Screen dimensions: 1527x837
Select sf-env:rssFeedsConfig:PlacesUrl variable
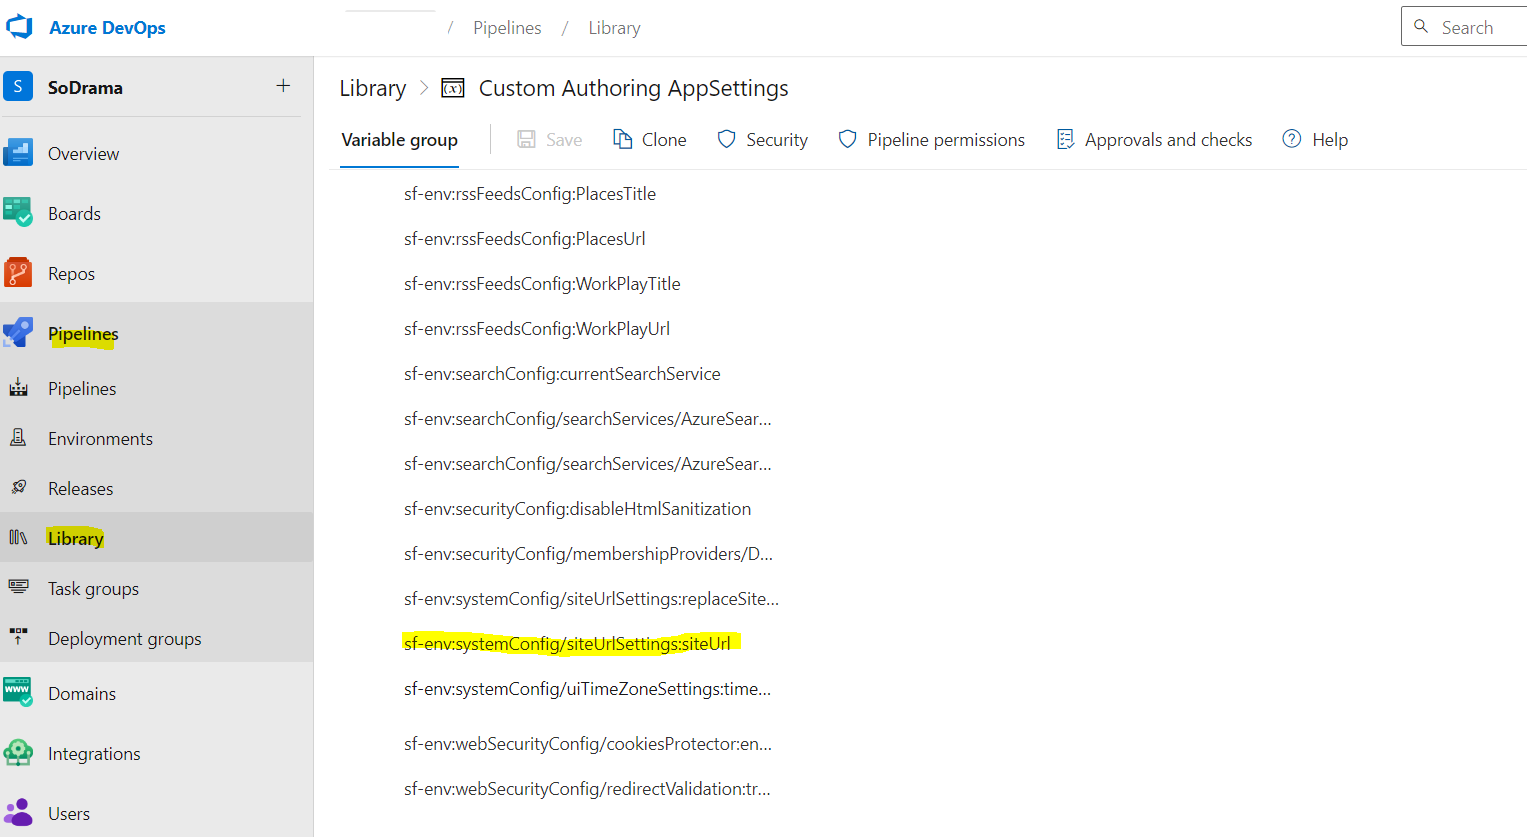[524, 239]
